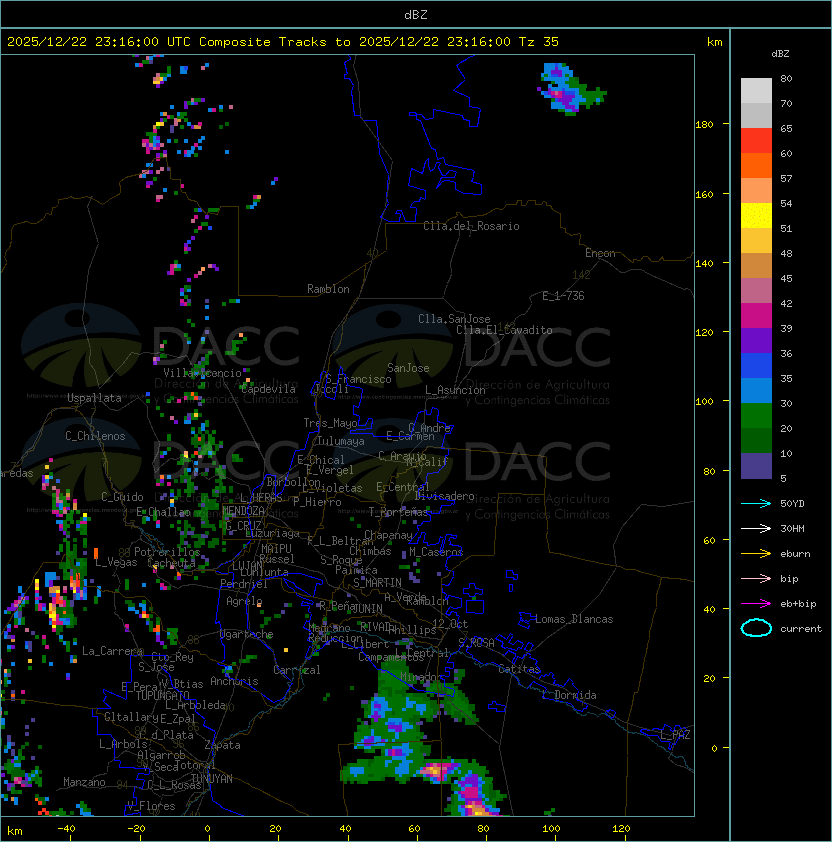Click the 'eb+bip' legend label
This screenshot has width=832, height=842.
point(798,604)
